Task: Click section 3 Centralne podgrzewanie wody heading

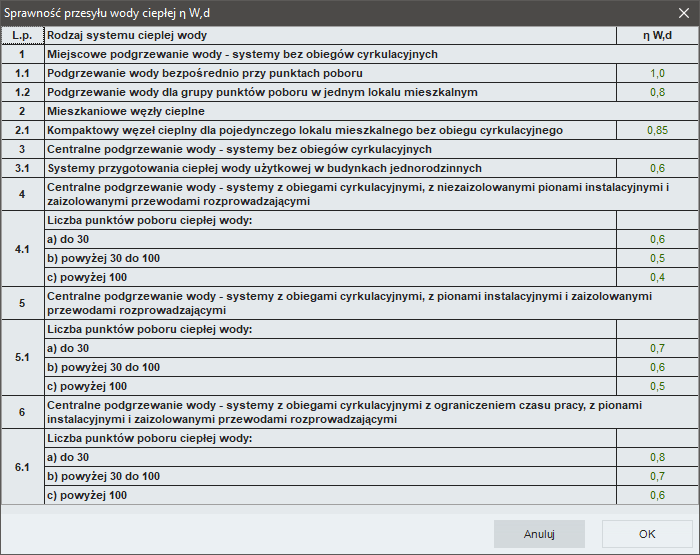Action: [x=371, y=149]
